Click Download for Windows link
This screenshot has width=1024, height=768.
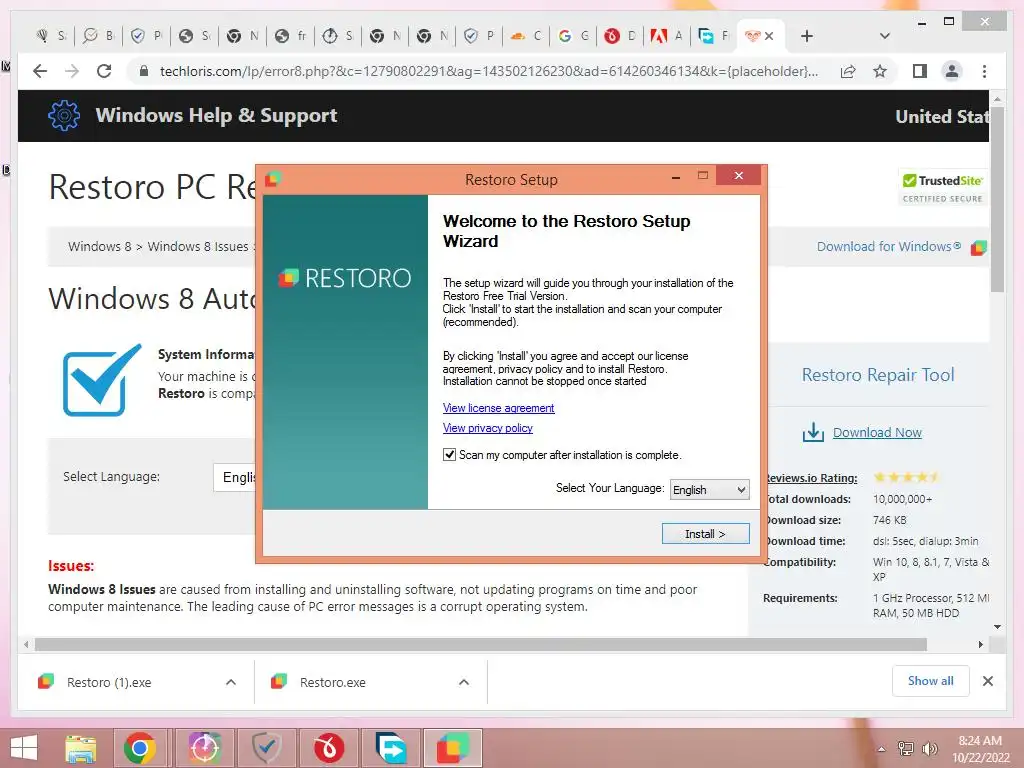pos(888,246)
